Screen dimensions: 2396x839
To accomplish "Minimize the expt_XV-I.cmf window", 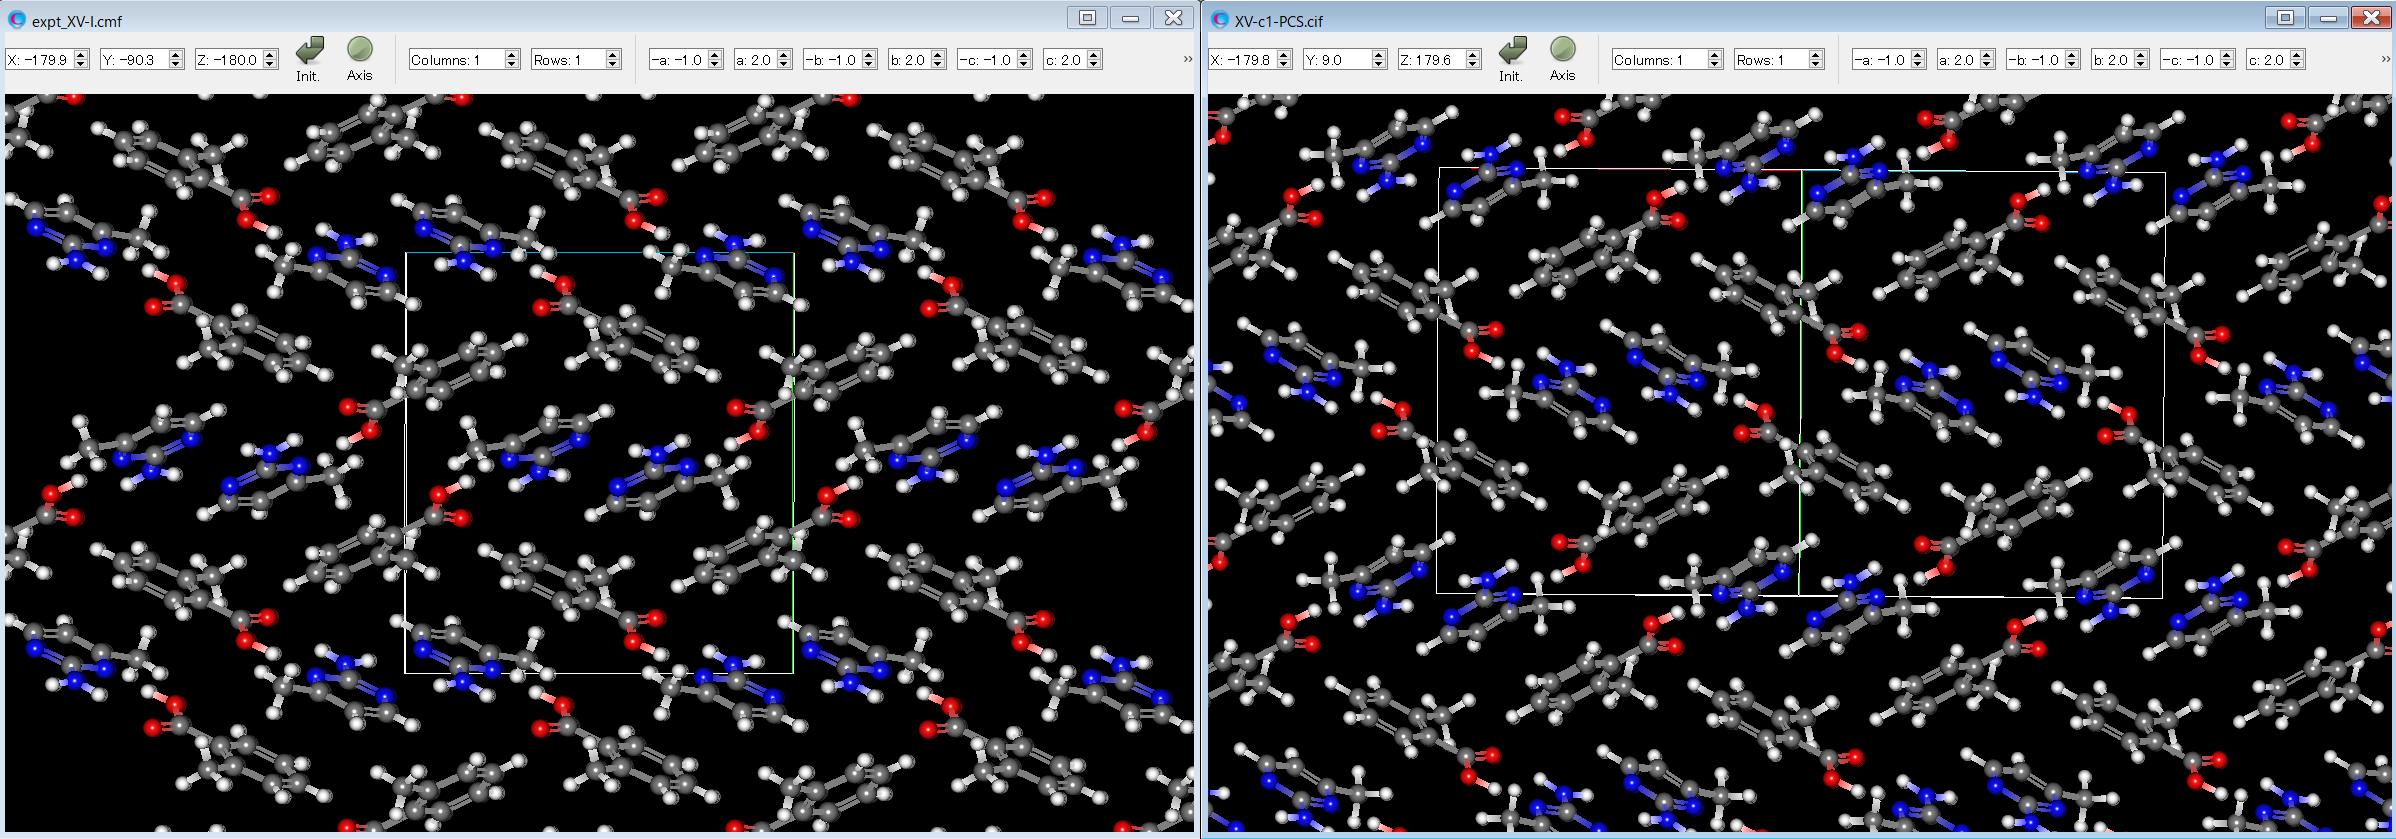I will (1130, 17).
